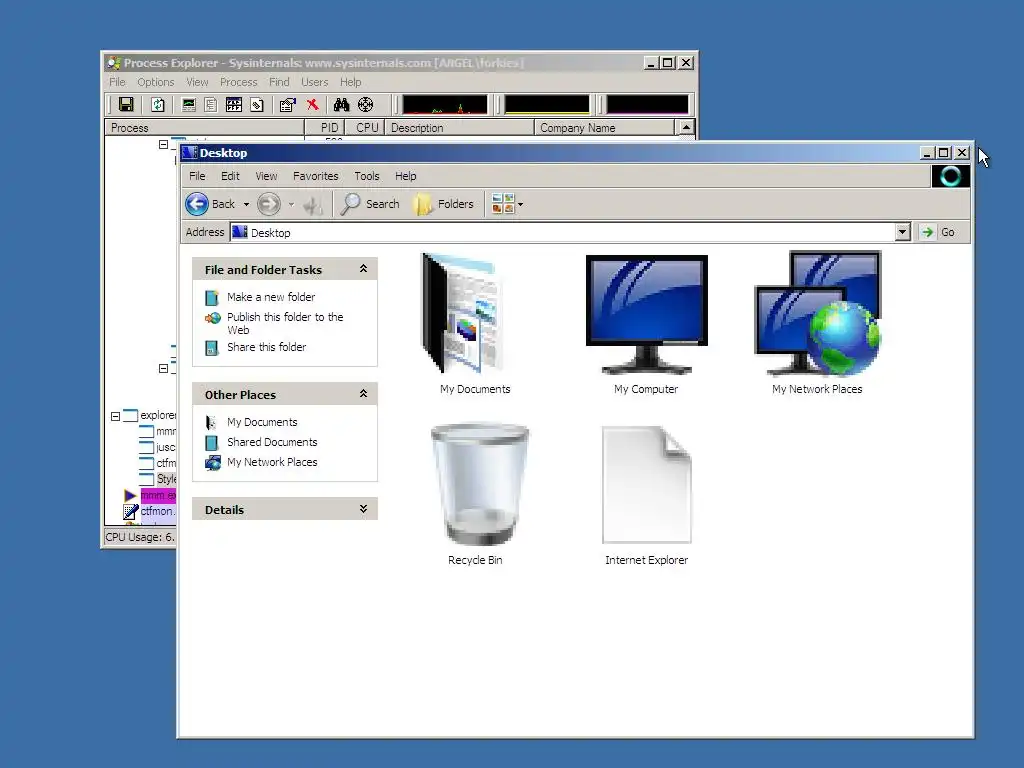This screenshot has width=1024, height=768.
Task: Open System Information graph icon in Process Explorer
Action: [x=189, y=104]
